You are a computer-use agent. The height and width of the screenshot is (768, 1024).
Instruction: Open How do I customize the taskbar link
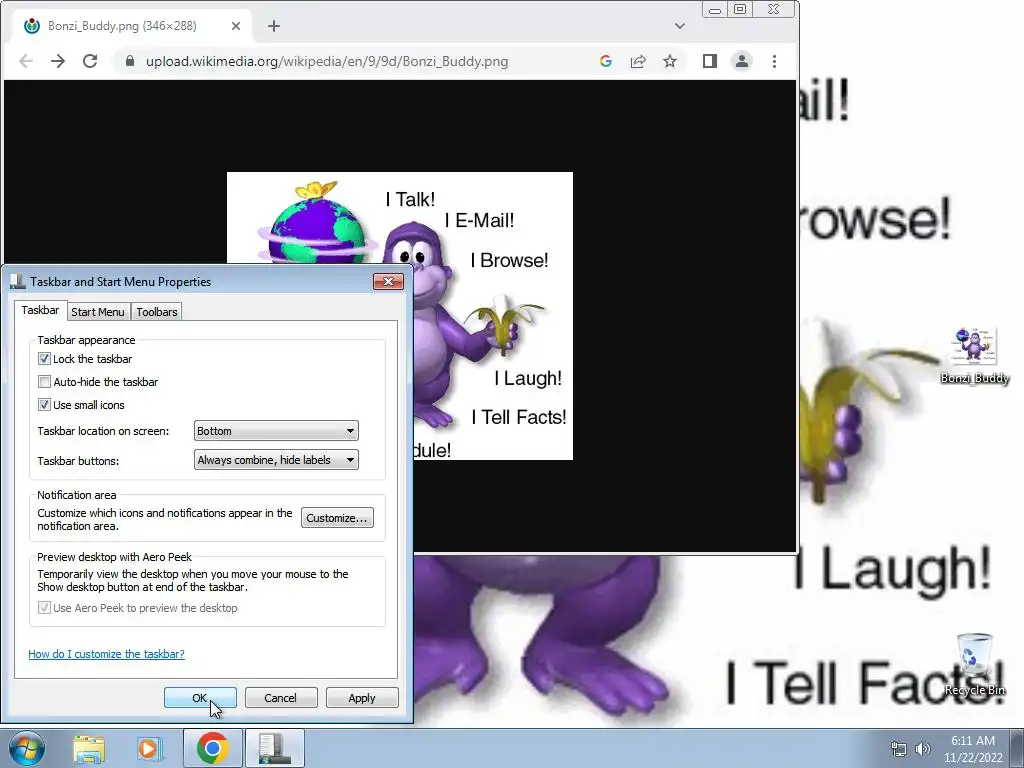pos(106,654)
